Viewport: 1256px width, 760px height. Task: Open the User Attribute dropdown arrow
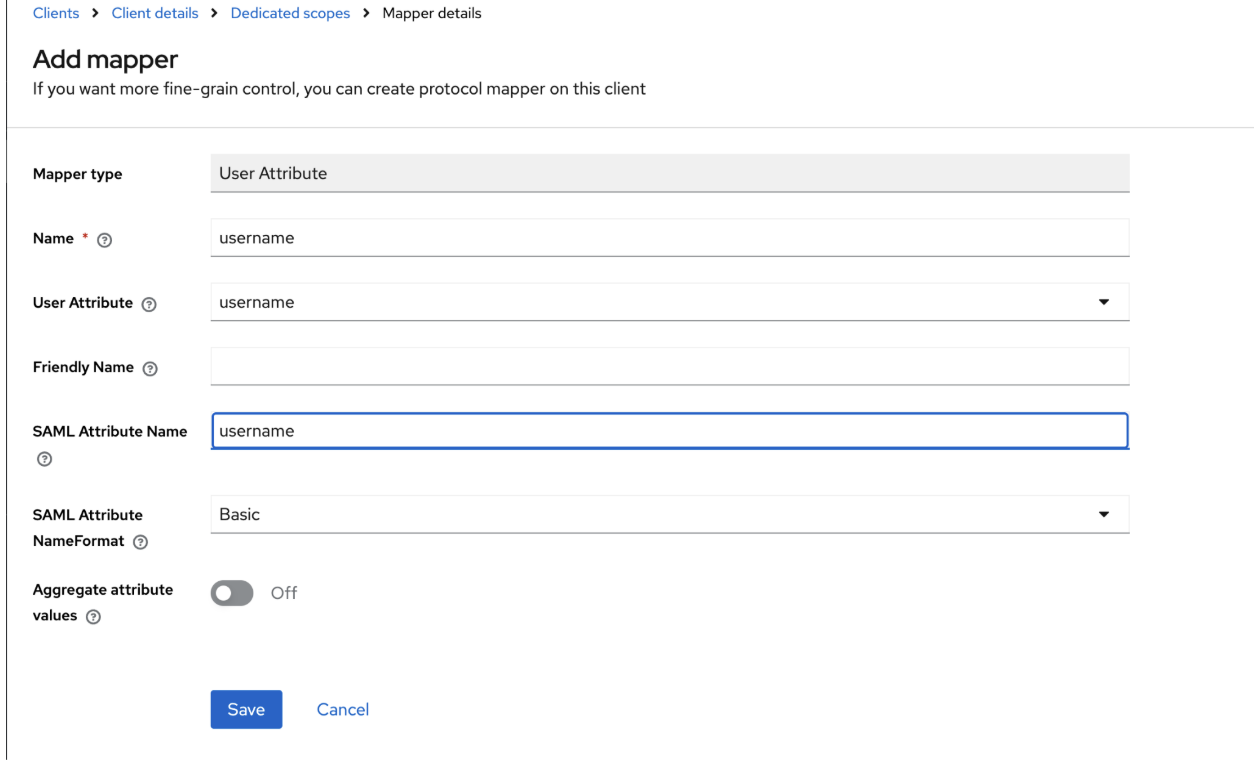click(1104, 302)
